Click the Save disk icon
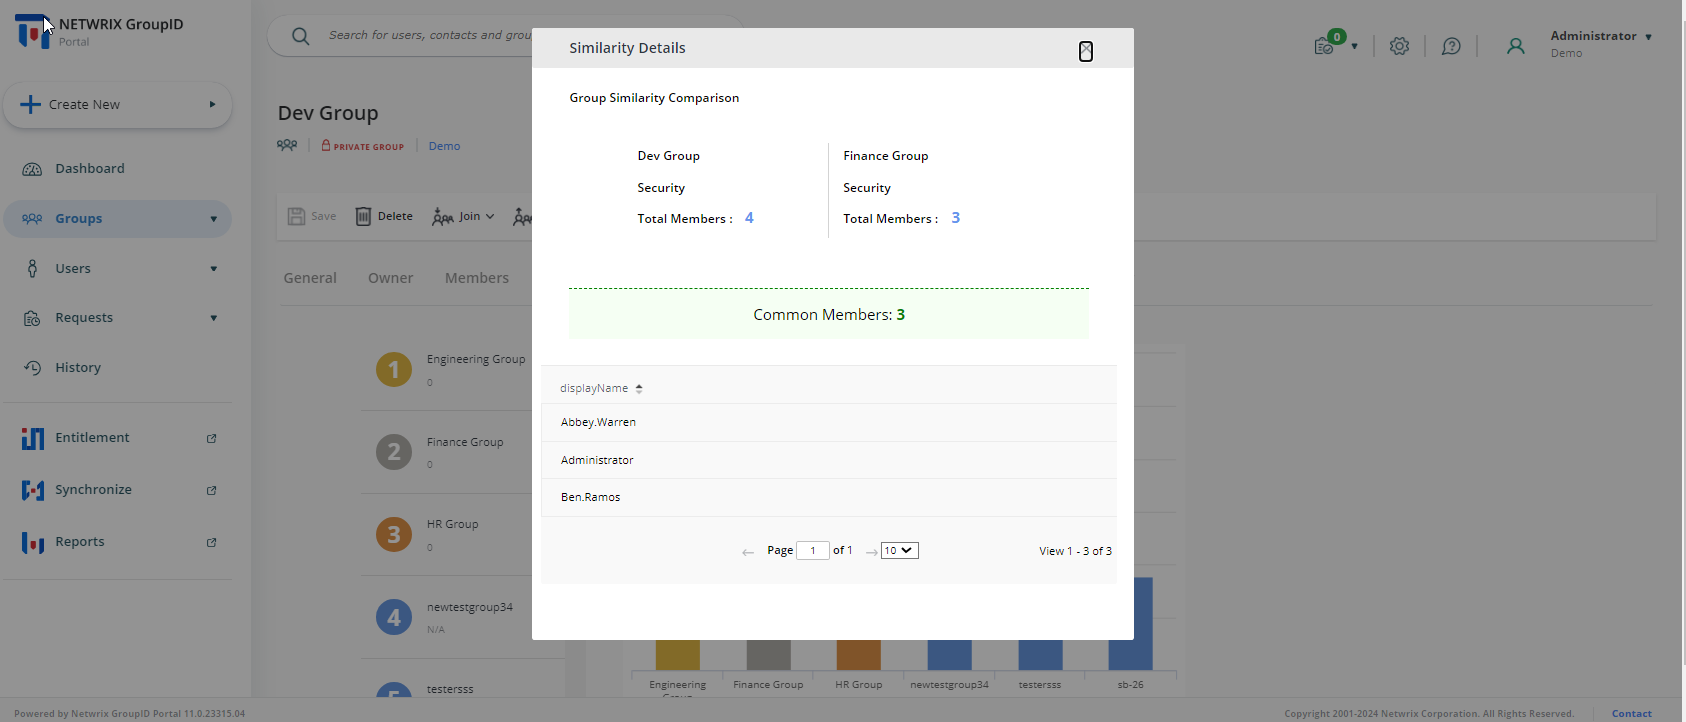The image size is (1686, 722). [x=296, y=216]
